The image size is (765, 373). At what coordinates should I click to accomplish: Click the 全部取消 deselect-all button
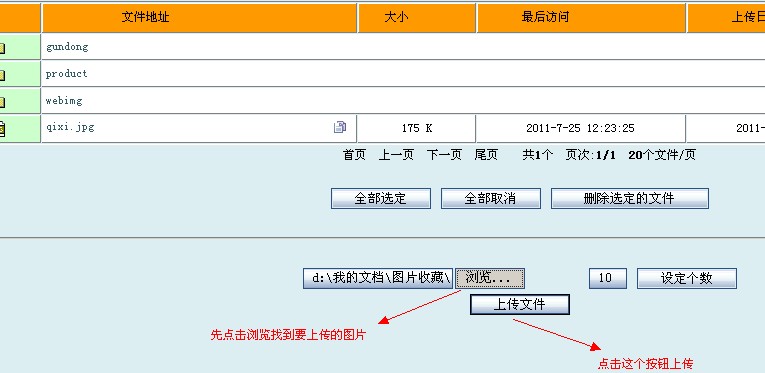[491, 198]
